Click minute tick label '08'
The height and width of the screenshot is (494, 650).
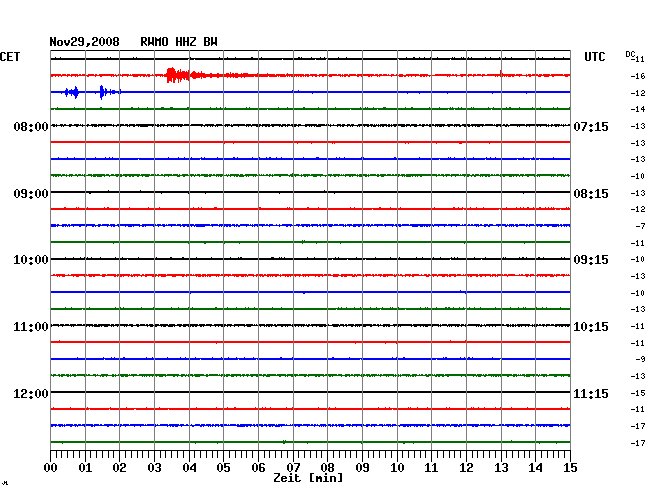pos(327,468)
